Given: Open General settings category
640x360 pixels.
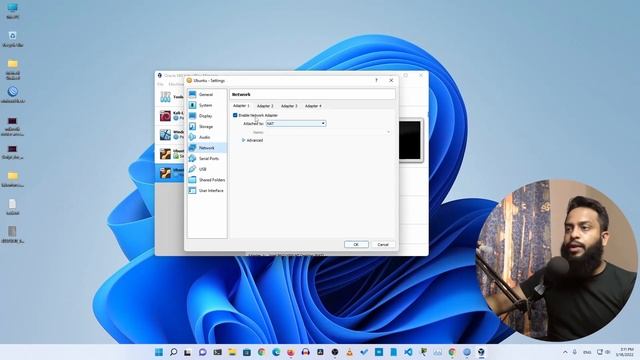Looking at the screenshot, I should tap(207, 94).
